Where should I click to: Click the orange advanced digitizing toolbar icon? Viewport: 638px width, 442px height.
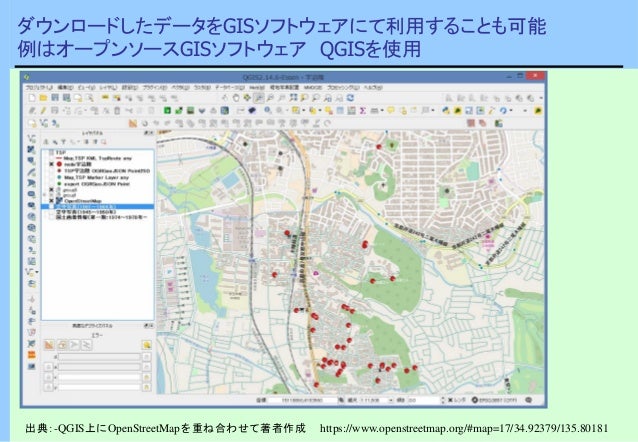coord(133,123)
